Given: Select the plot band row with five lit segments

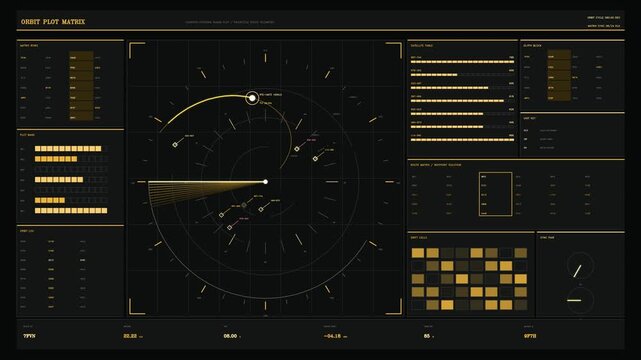Looking at the screenshot, I should [71, 200].
